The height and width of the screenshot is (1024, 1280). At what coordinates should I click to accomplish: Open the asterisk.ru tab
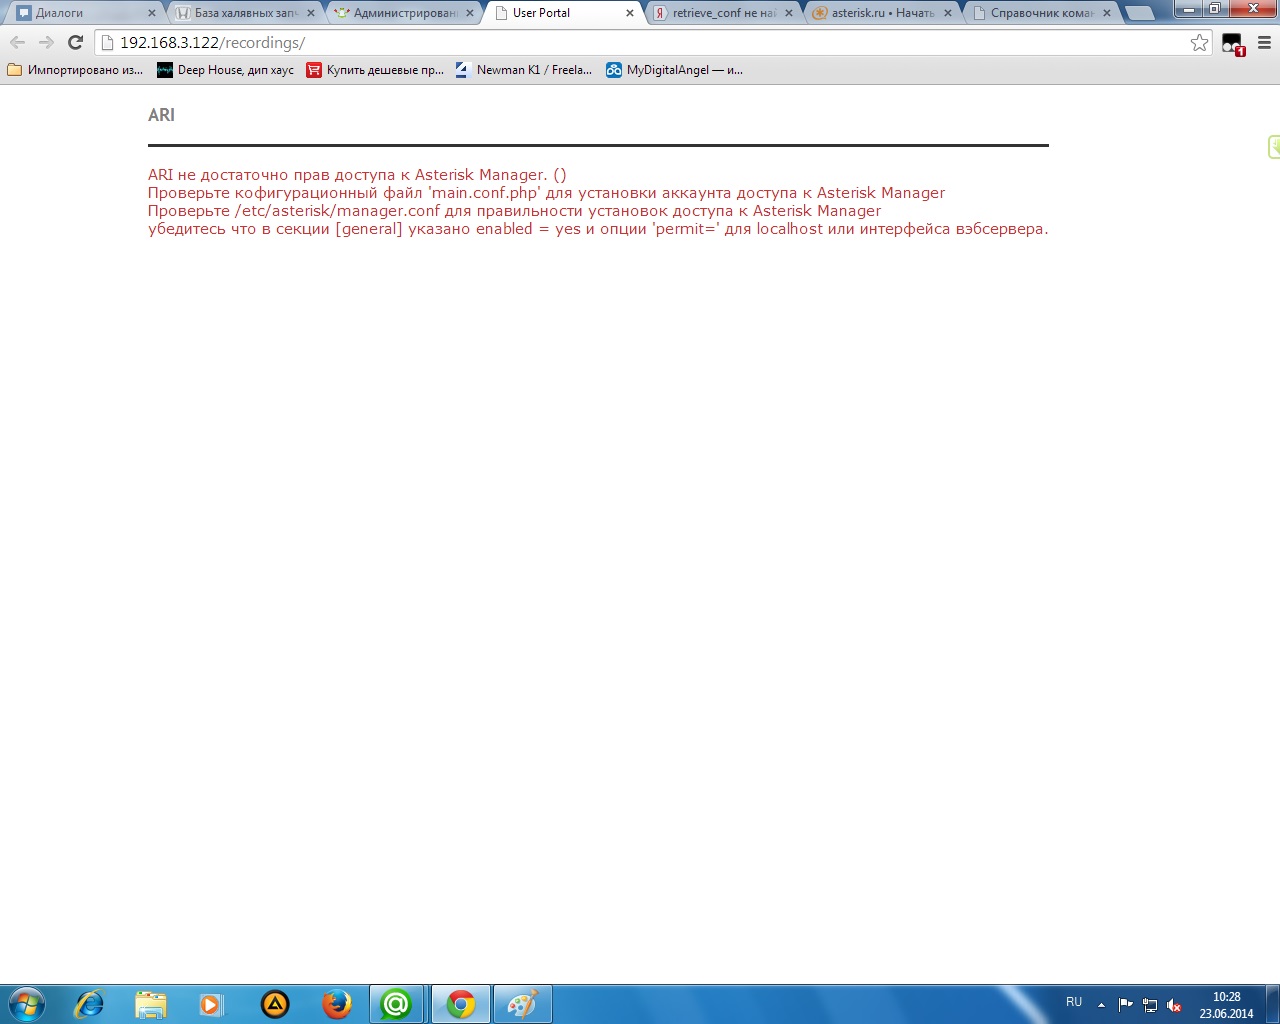click(880, 13)
